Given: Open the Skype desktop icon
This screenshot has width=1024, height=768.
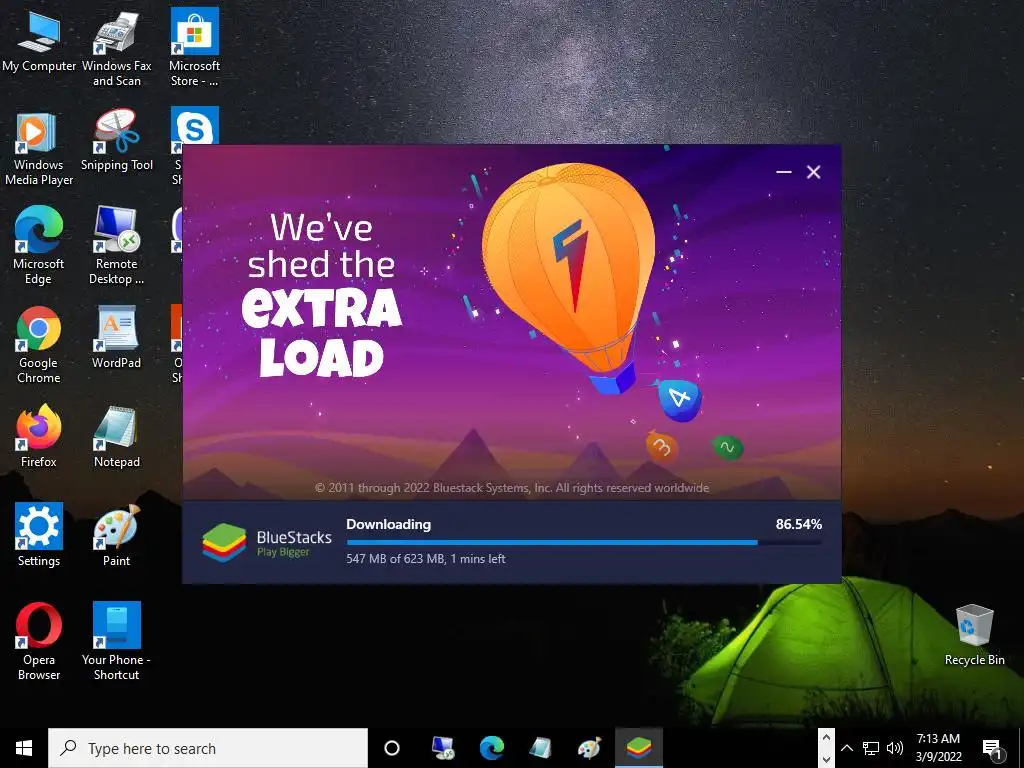Looking at the screenshot, I should coord(195,126).
